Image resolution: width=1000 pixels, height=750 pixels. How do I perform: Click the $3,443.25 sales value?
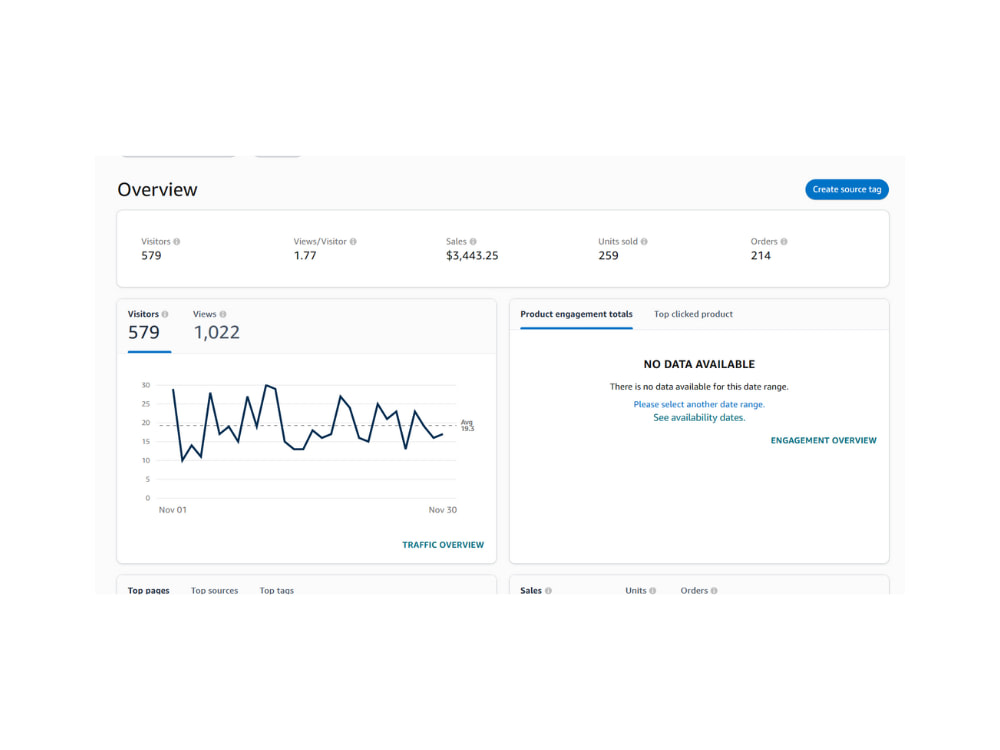tap(472, 256)
